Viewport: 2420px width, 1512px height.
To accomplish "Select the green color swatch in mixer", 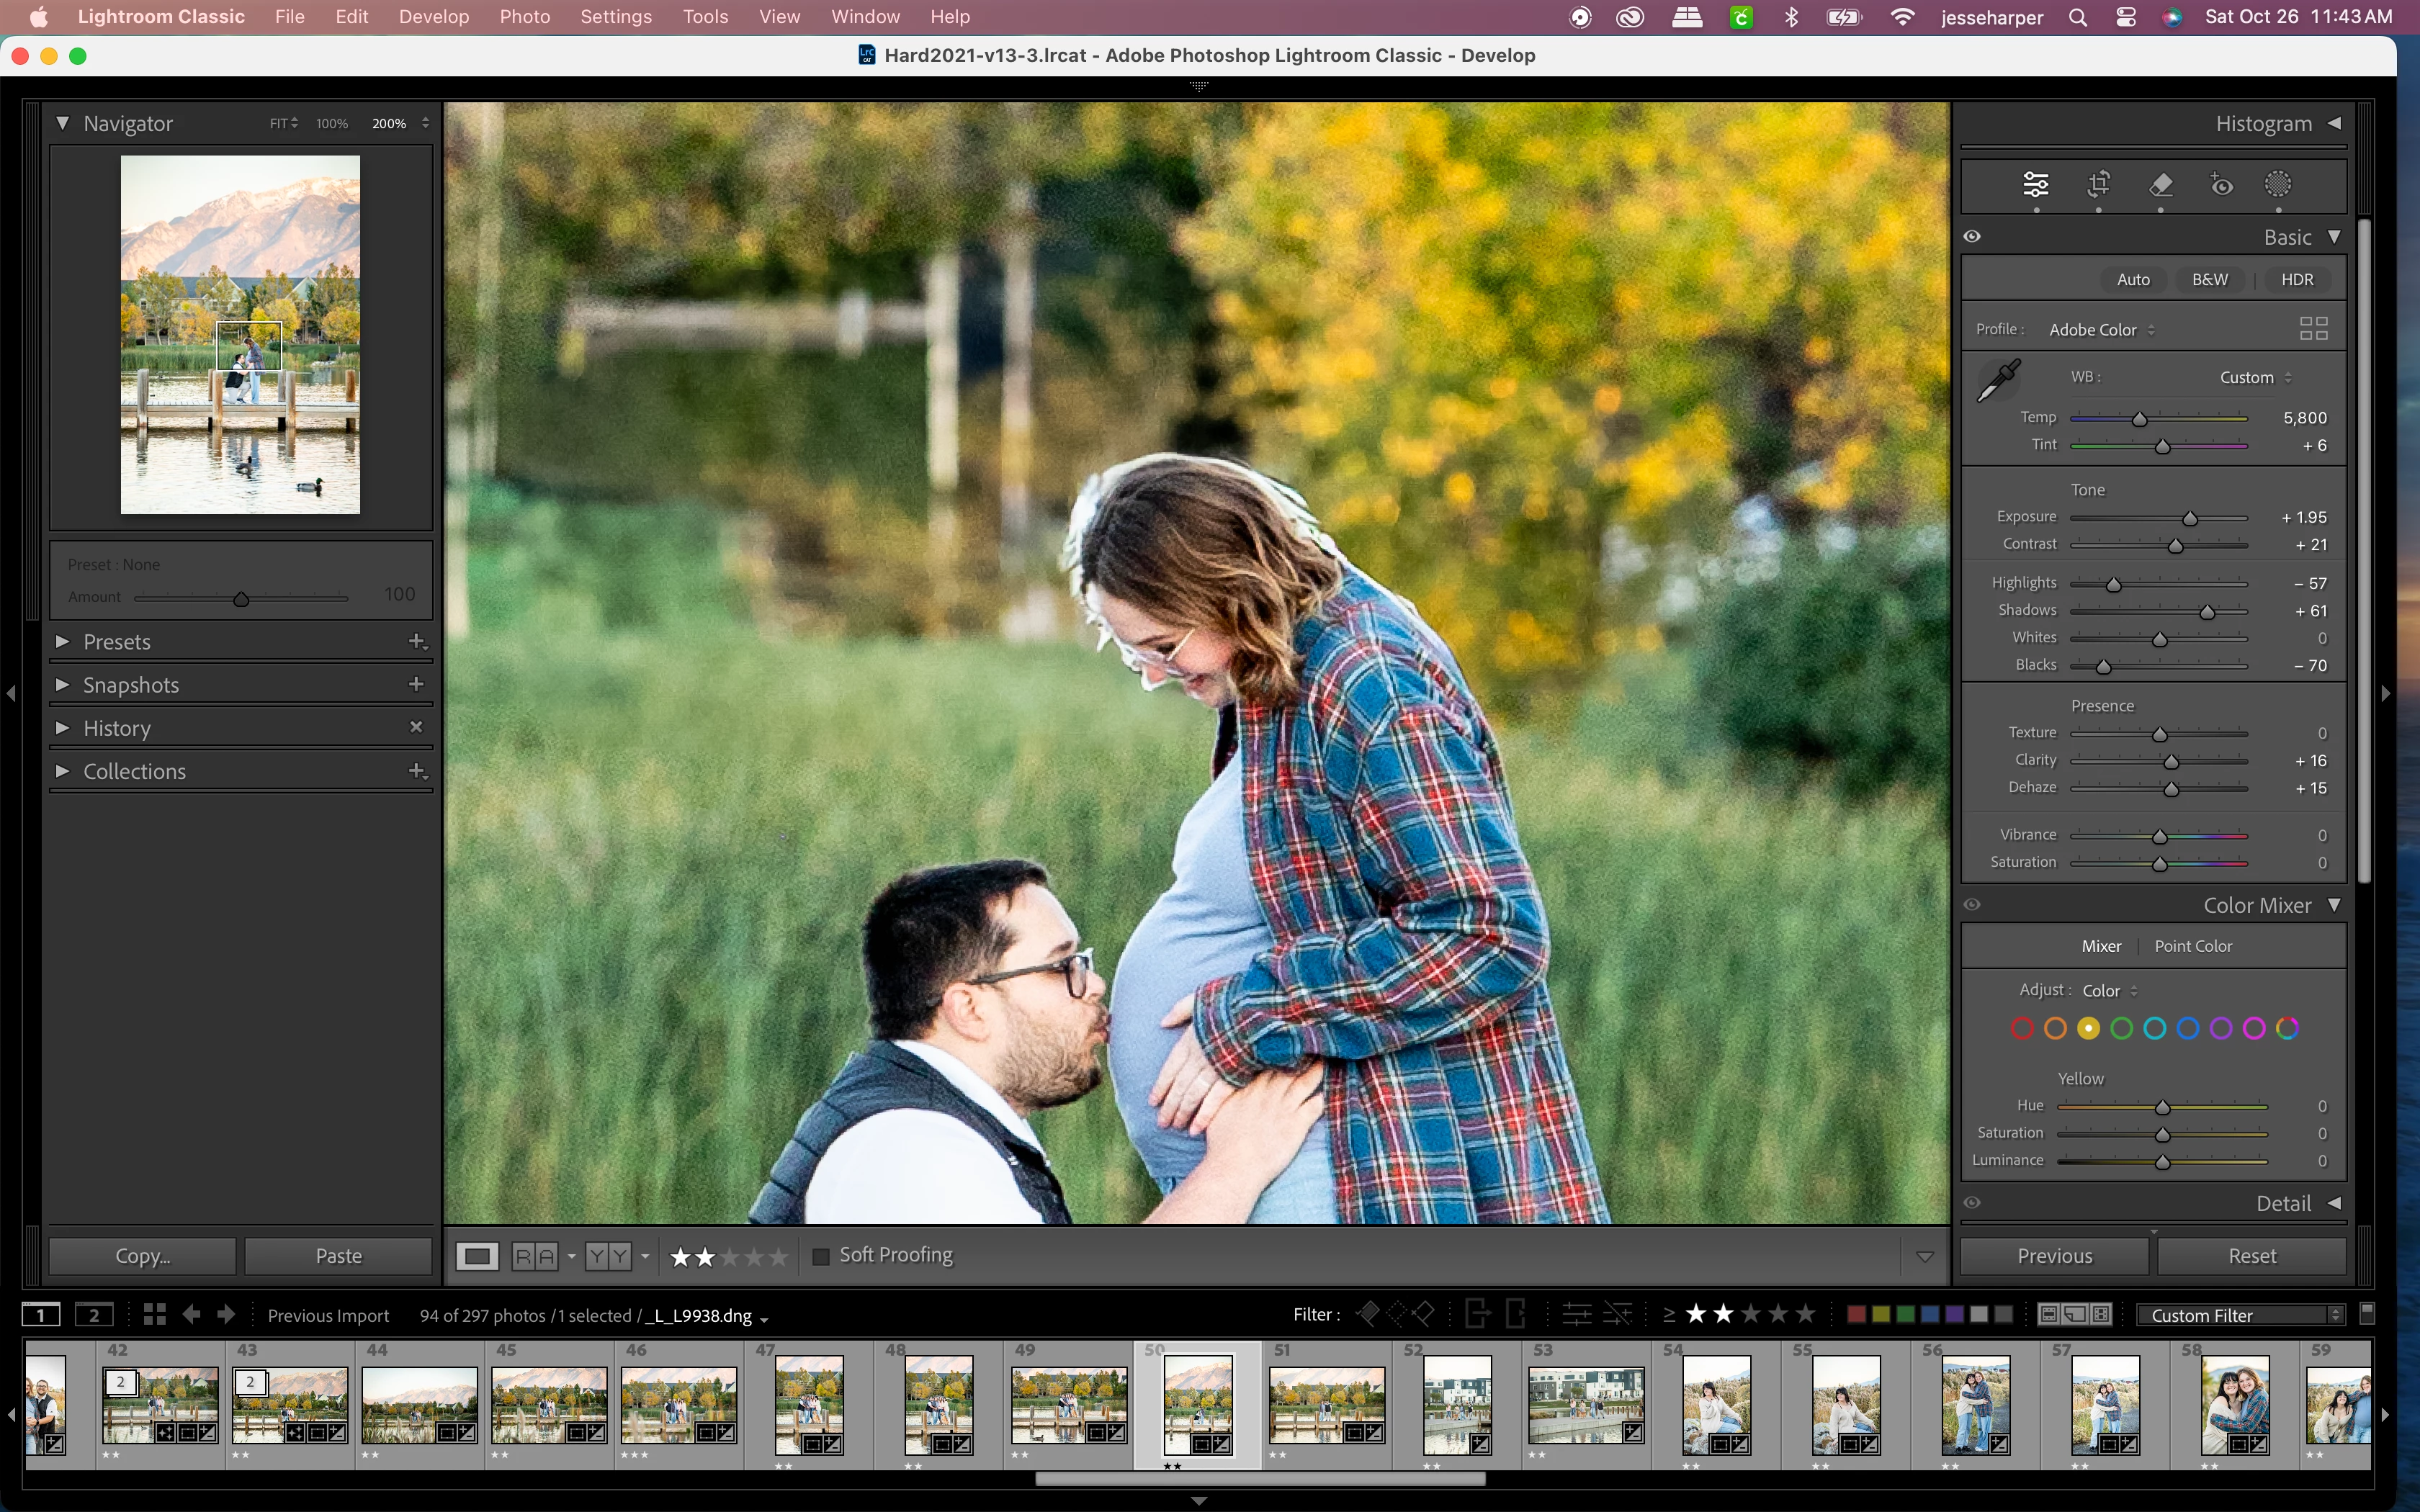I will (x=2121, y=1028).
